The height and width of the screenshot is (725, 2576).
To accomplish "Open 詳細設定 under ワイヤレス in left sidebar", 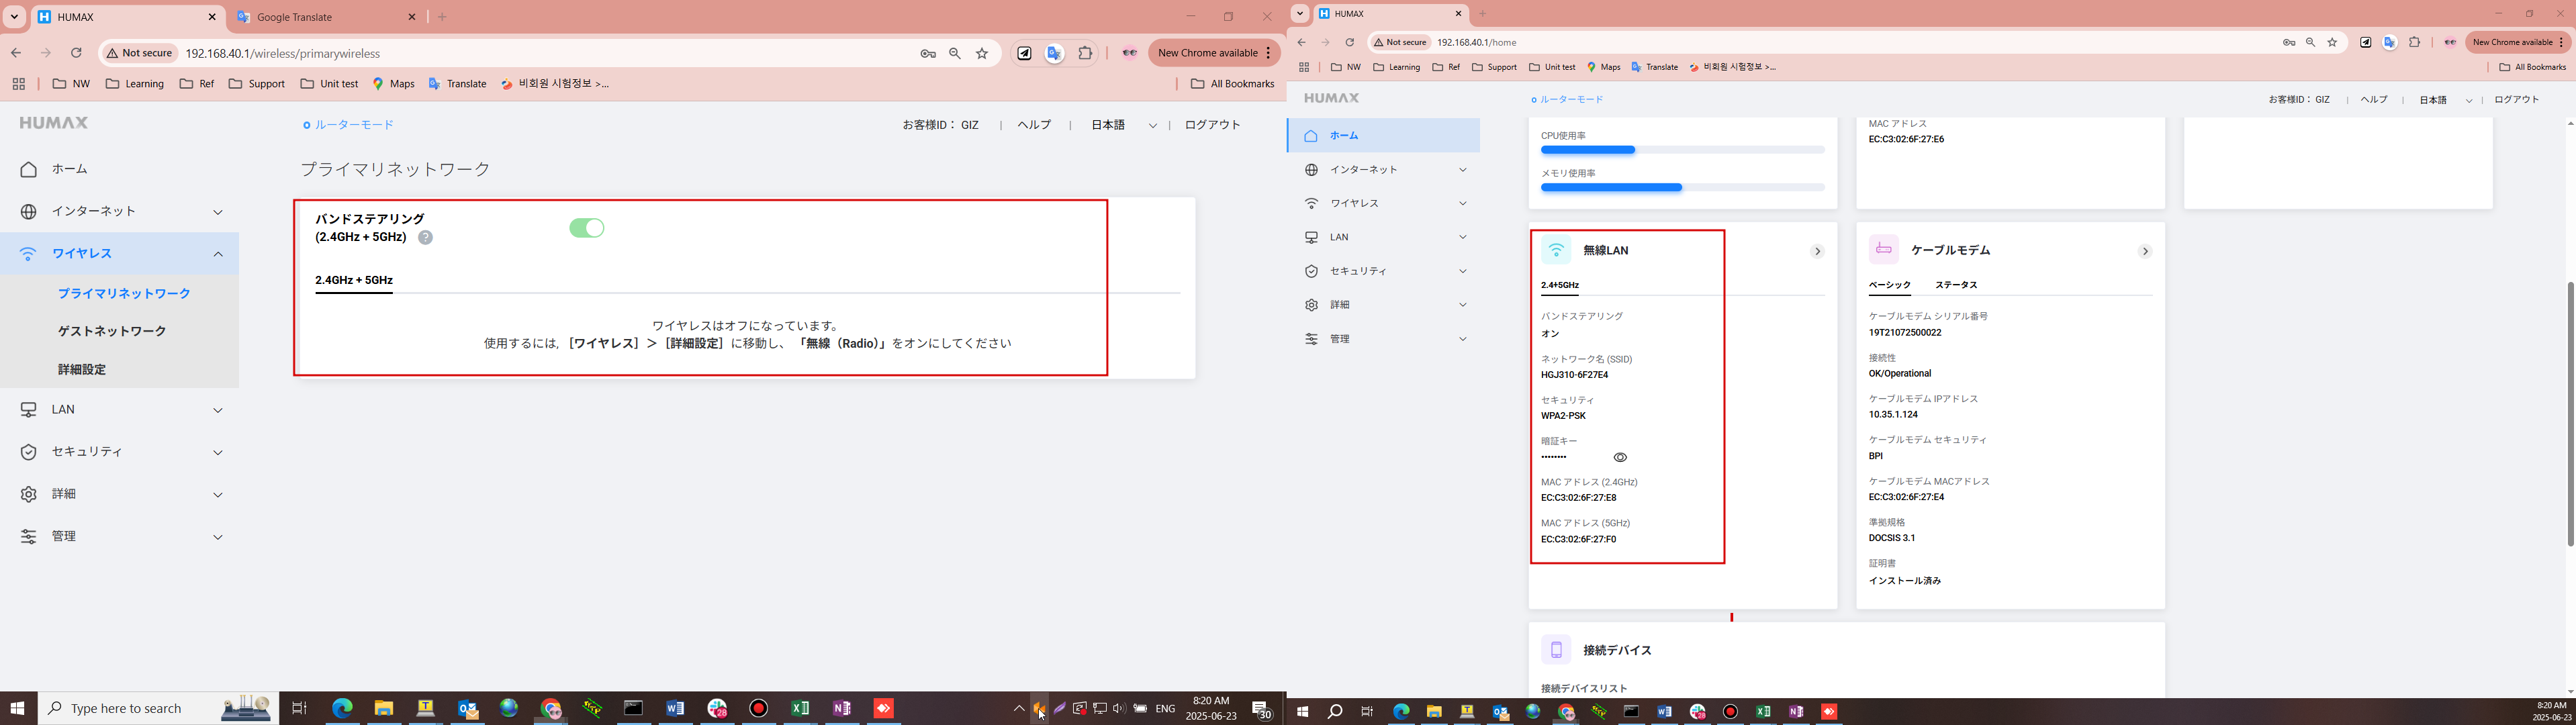I will [x=82, y=369].
